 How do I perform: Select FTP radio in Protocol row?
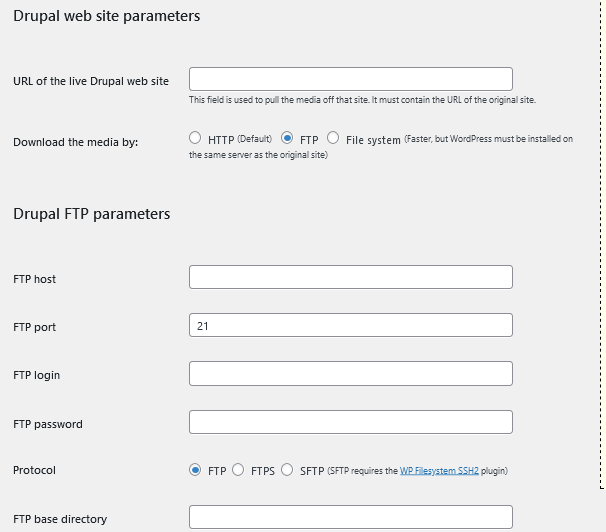pos(195,470)
